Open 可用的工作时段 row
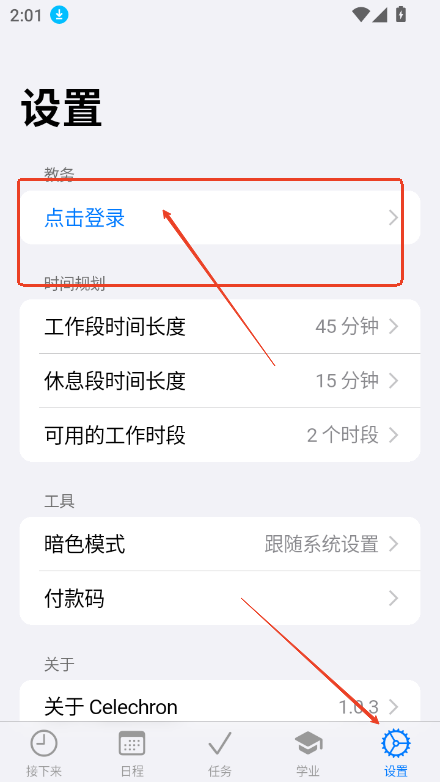440x782 pixels. (220, 435)
